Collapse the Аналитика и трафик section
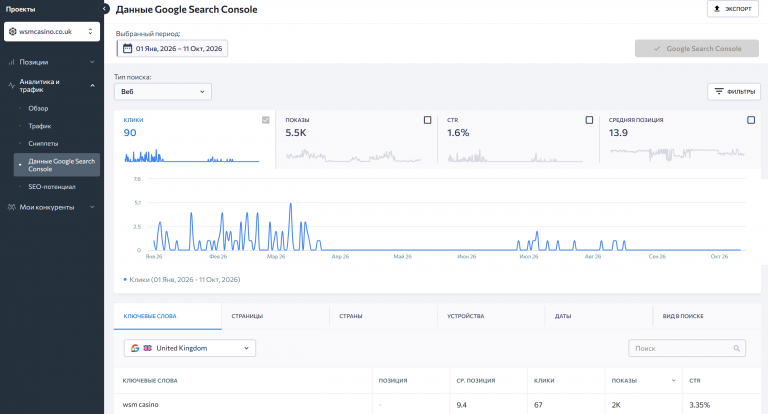Image resolution: width=768 pixels, height=414 pixels. [x=92, y=85]
